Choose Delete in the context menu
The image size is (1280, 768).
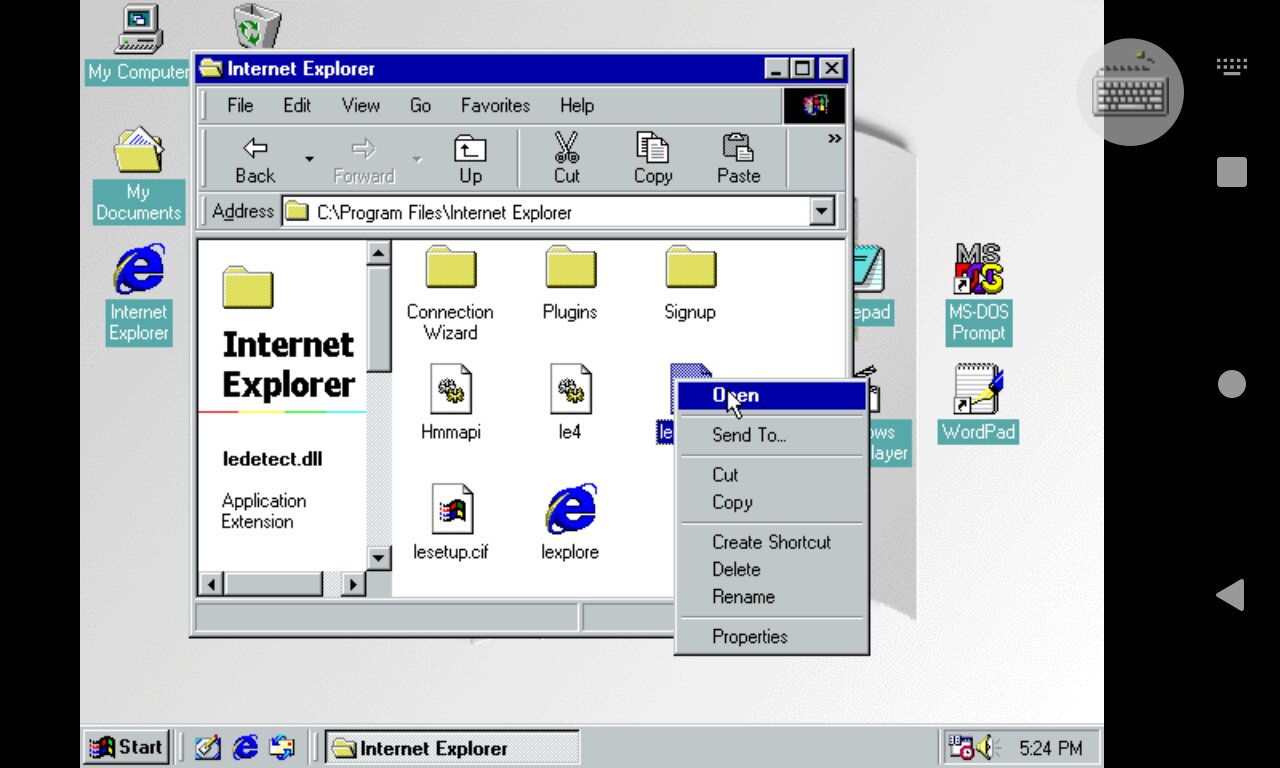(772, 569)
